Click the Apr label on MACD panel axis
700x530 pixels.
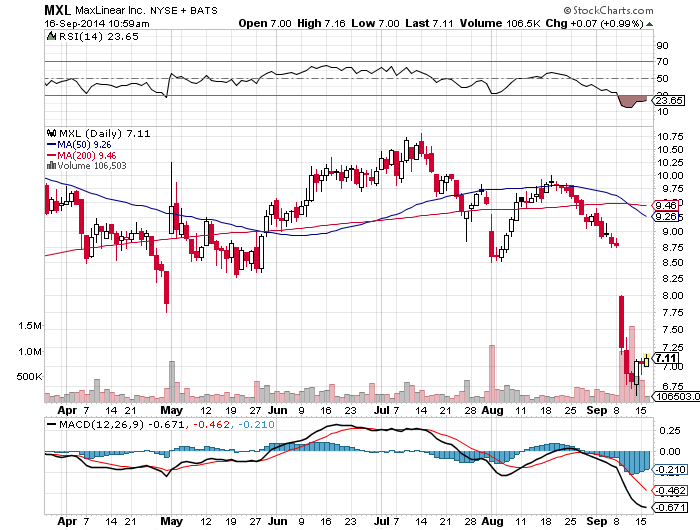click(x=67, y=521)
